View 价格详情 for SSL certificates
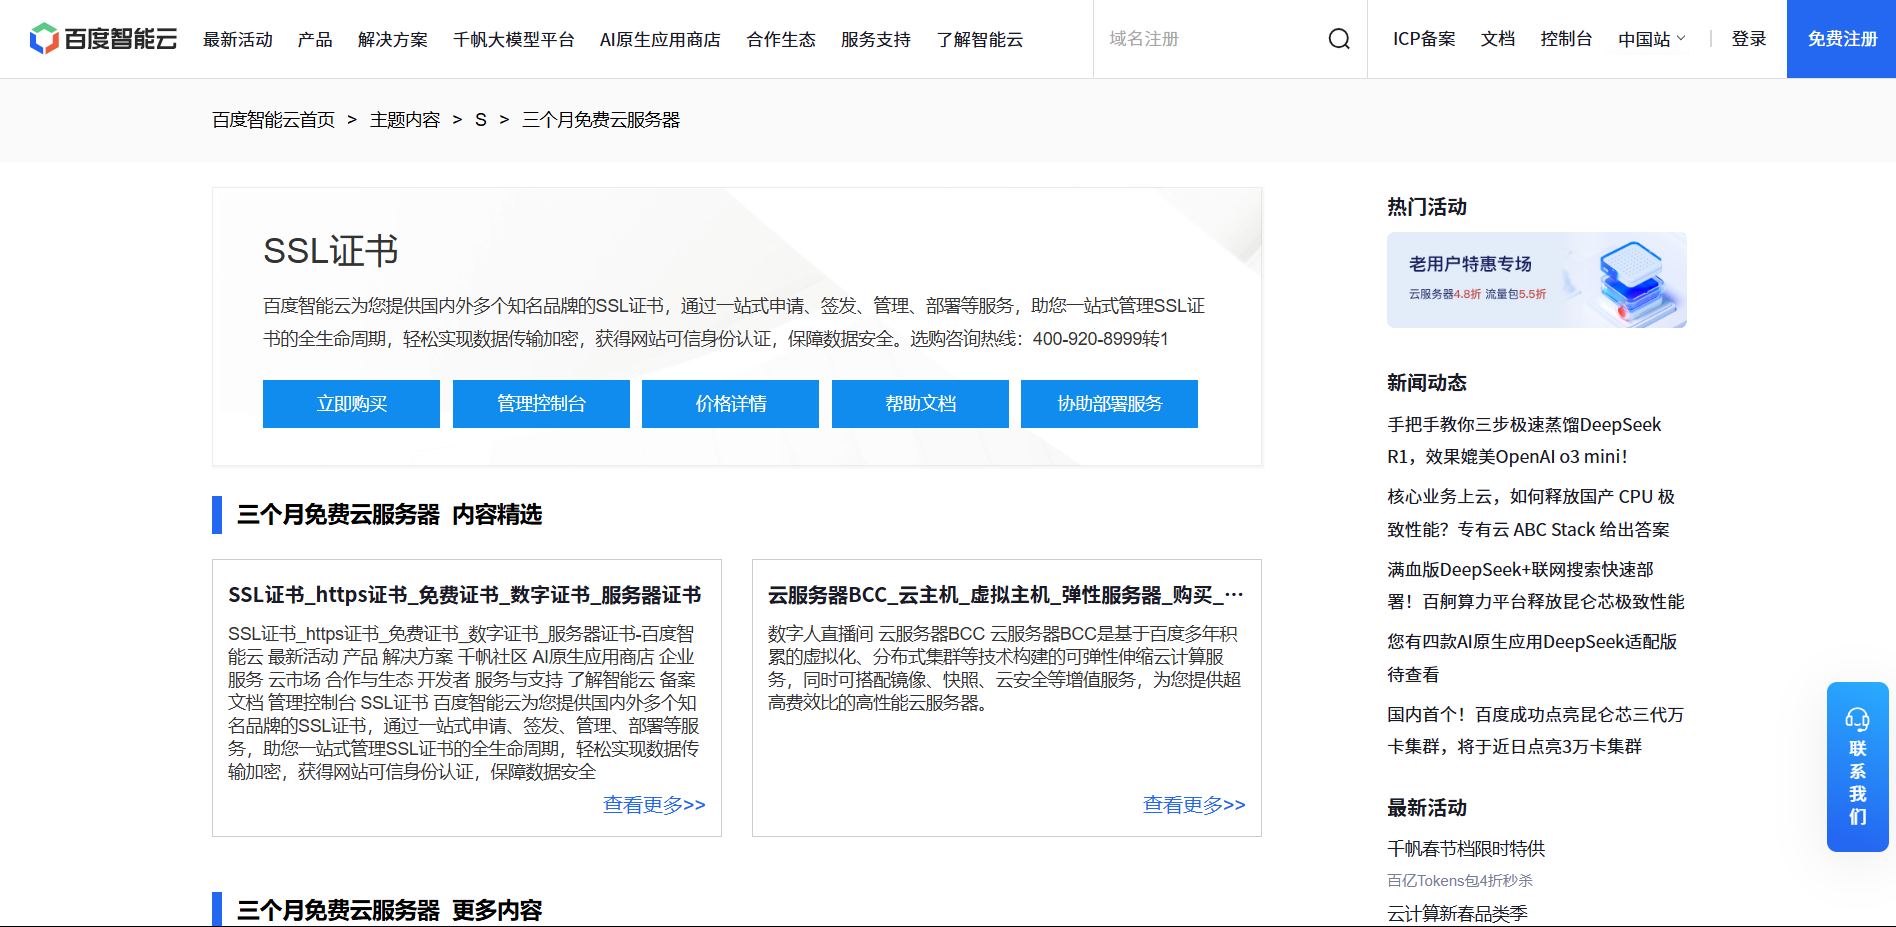The image size is (1896, 927). pyautogui.click(x=730, y=404)
